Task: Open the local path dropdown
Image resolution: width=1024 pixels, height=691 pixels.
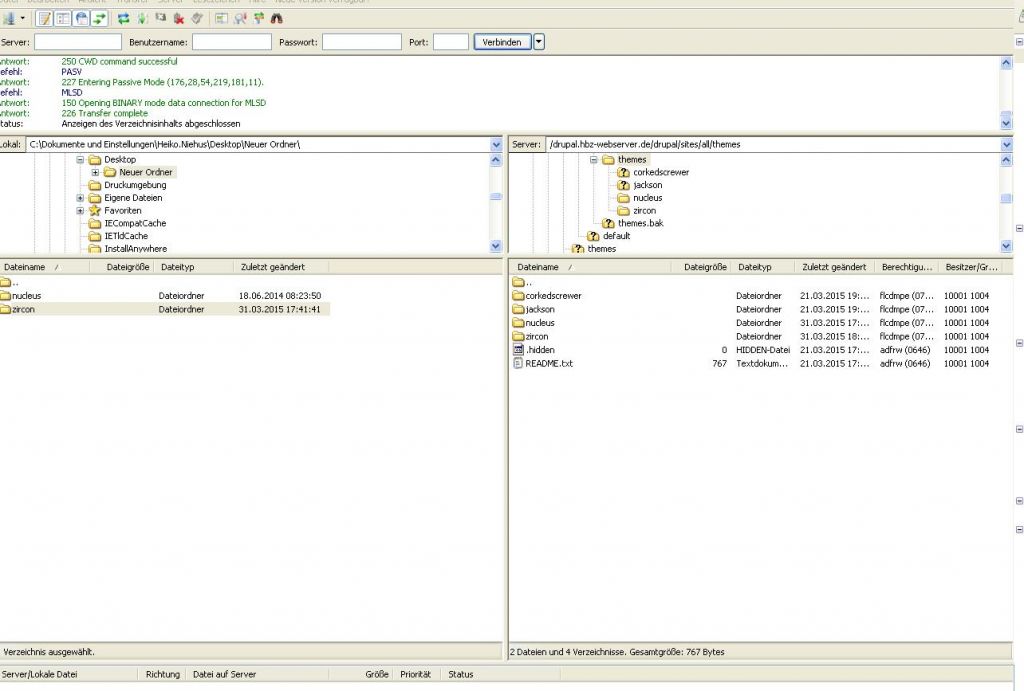Action: point(496,145)
